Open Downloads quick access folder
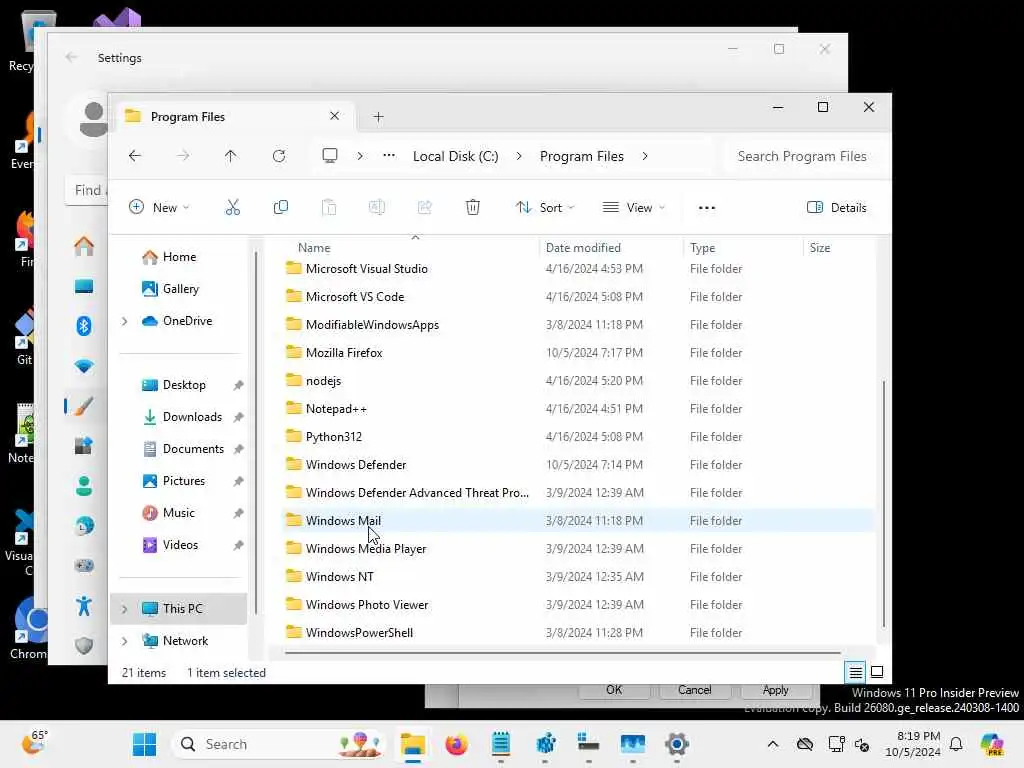 [192, 417]
